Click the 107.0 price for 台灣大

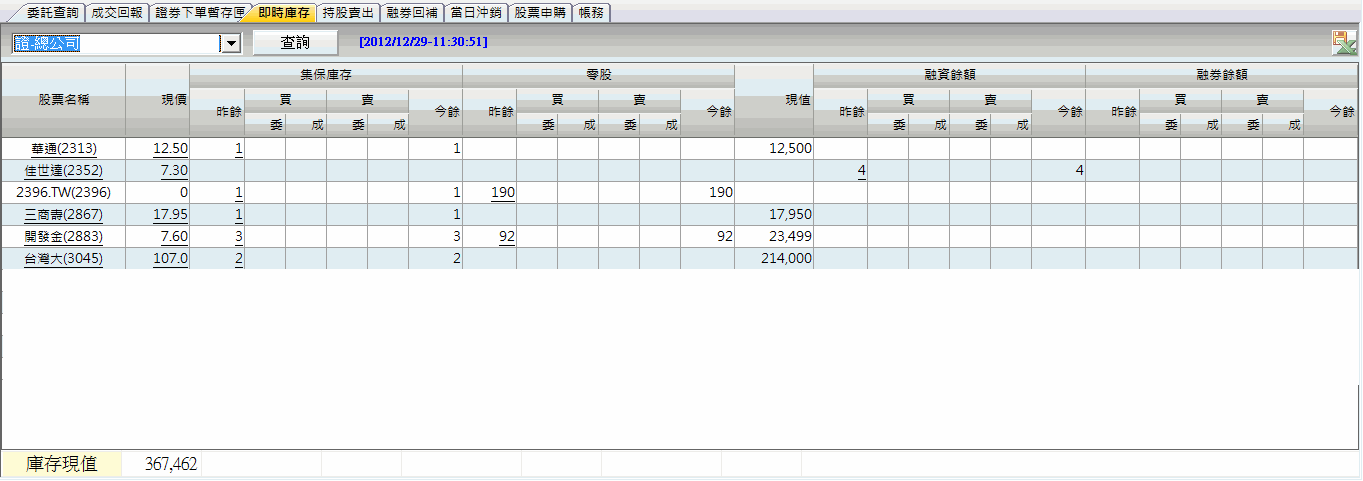(170, 258)
